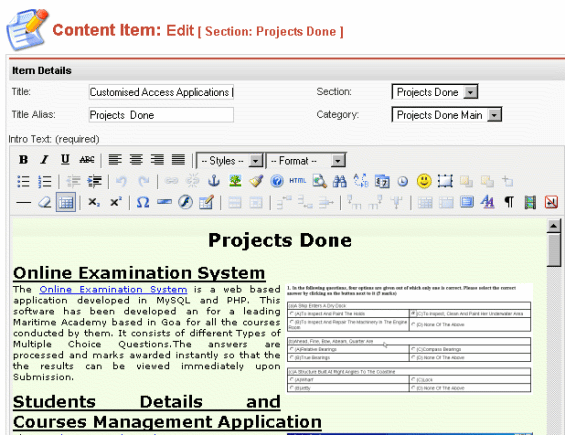Click the exam questions screenshot image
The width and height of the screenshot is (565, 435).
[x=409, y=338]
